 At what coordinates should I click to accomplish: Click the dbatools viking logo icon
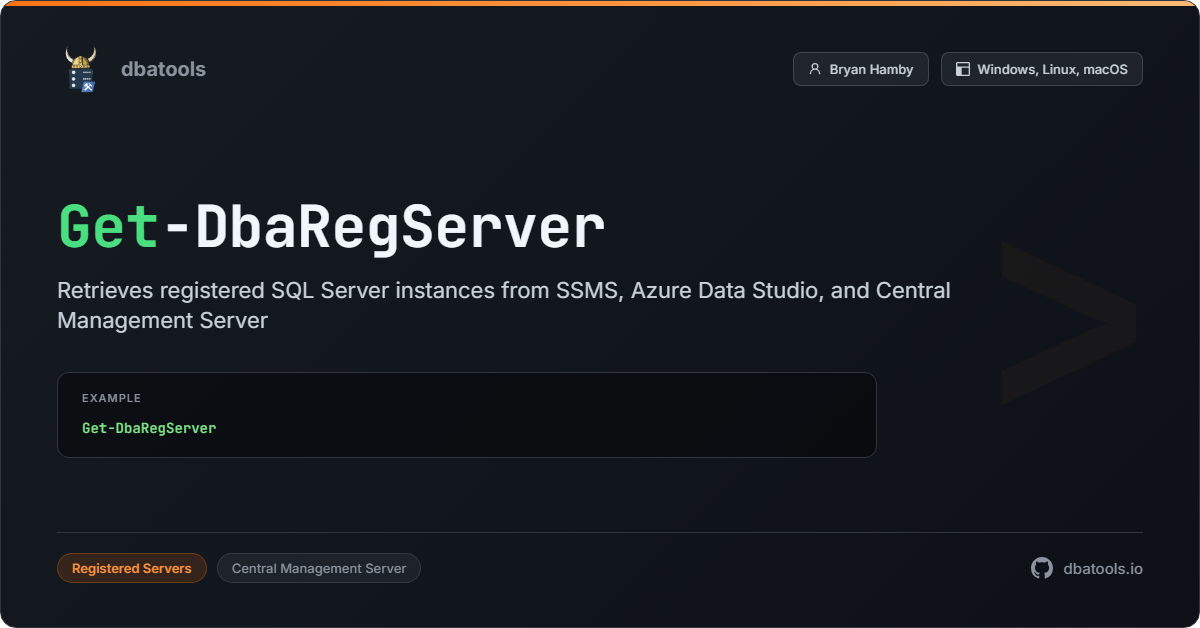pyautogui.click(x=81, y=69)
